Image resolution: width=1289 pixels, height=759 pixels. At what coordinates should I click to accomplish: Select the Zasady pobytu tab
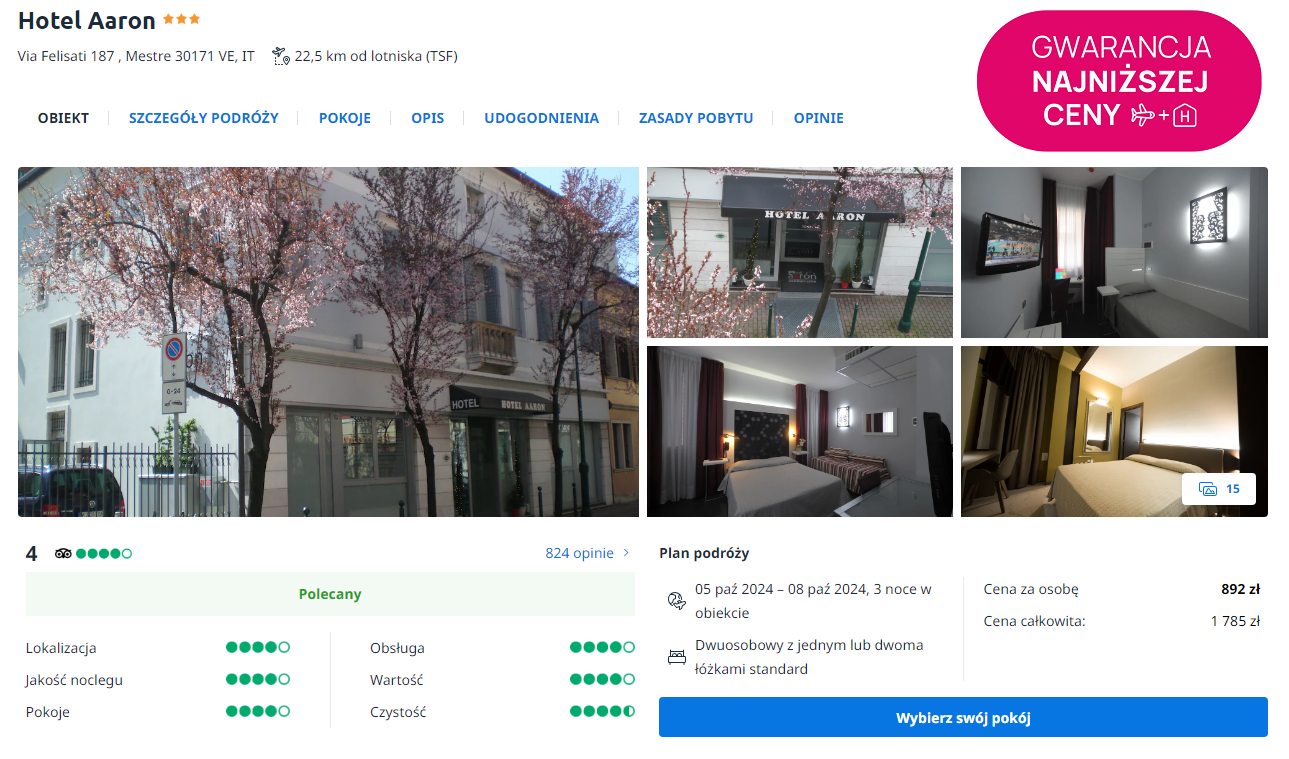coord(695,118)
